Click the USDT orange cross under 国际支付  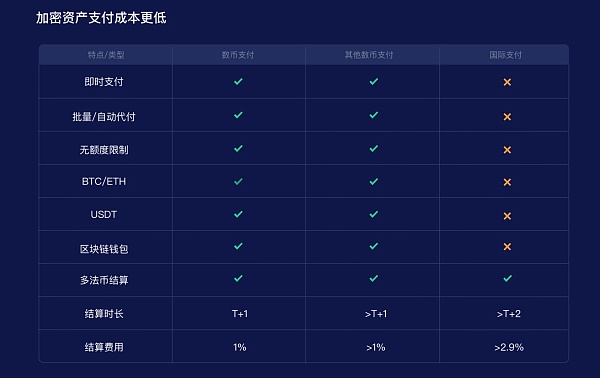coord(507,216)
